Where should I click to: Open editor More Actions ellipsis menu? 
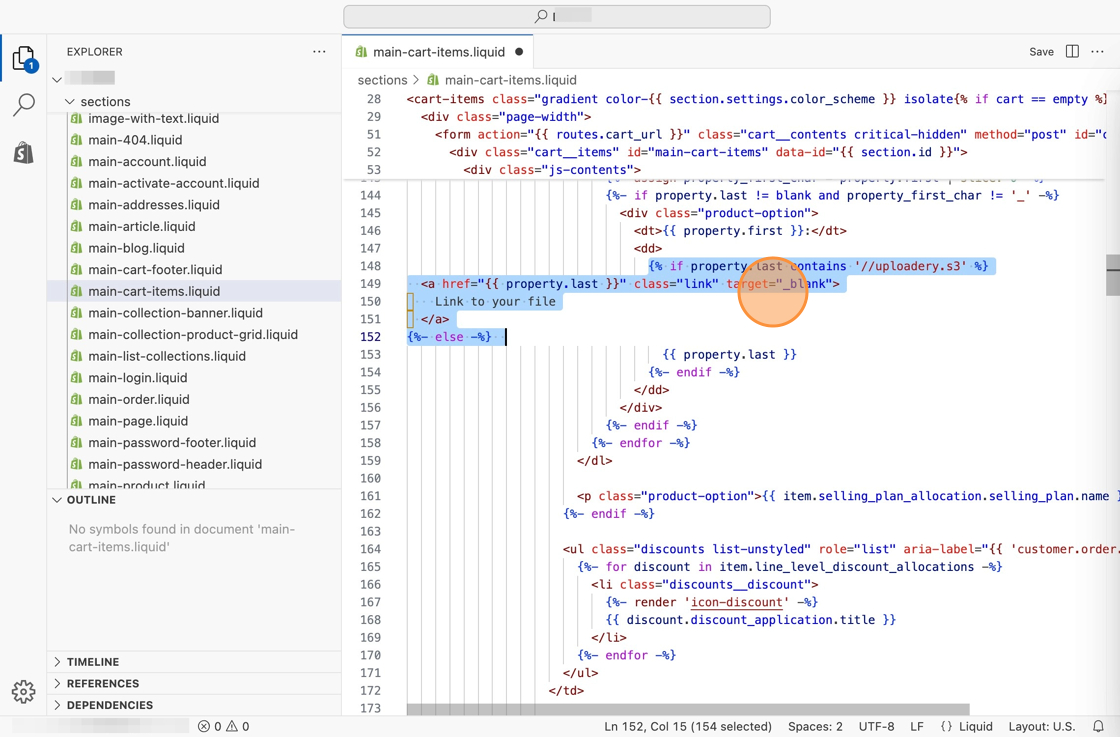tap(1098, 52)
